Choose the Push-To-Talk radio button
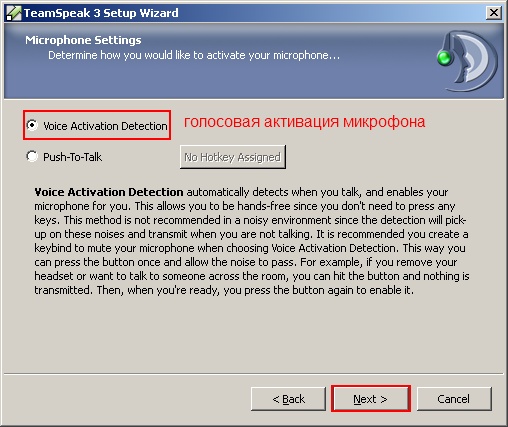The height and width of the screenshot is (427, 508). pyautogui.click(x=32, y=156)
